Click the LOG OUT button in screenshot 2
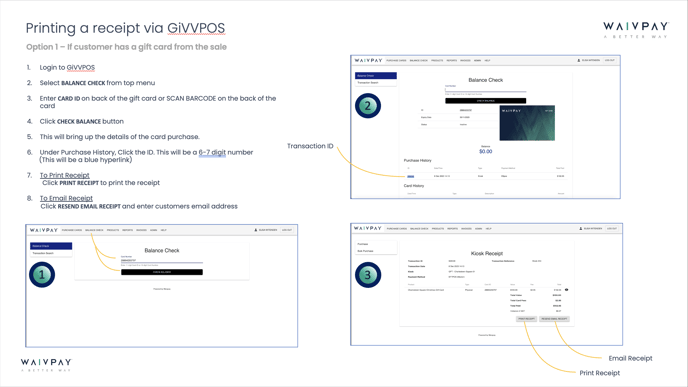 (x=610, y=61)
